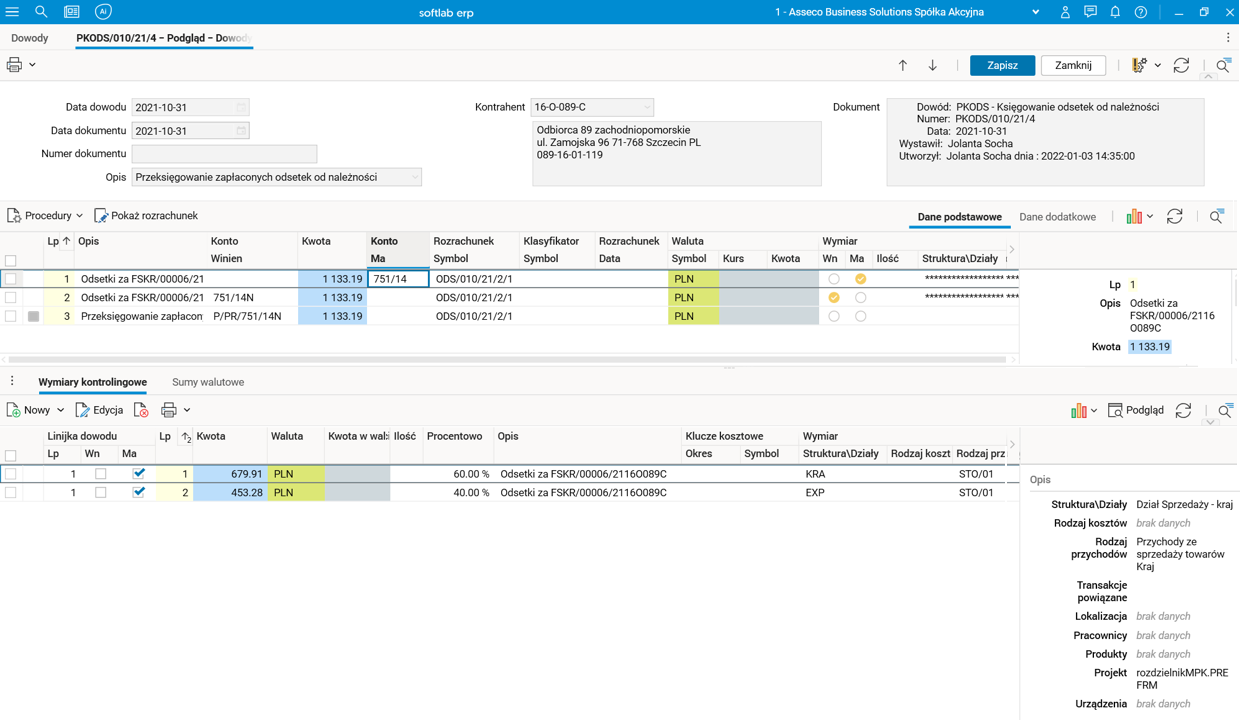Expand the Nowy dropdown arrow
This screenshot has width=1240, height=720.
[x=60, y=410]
